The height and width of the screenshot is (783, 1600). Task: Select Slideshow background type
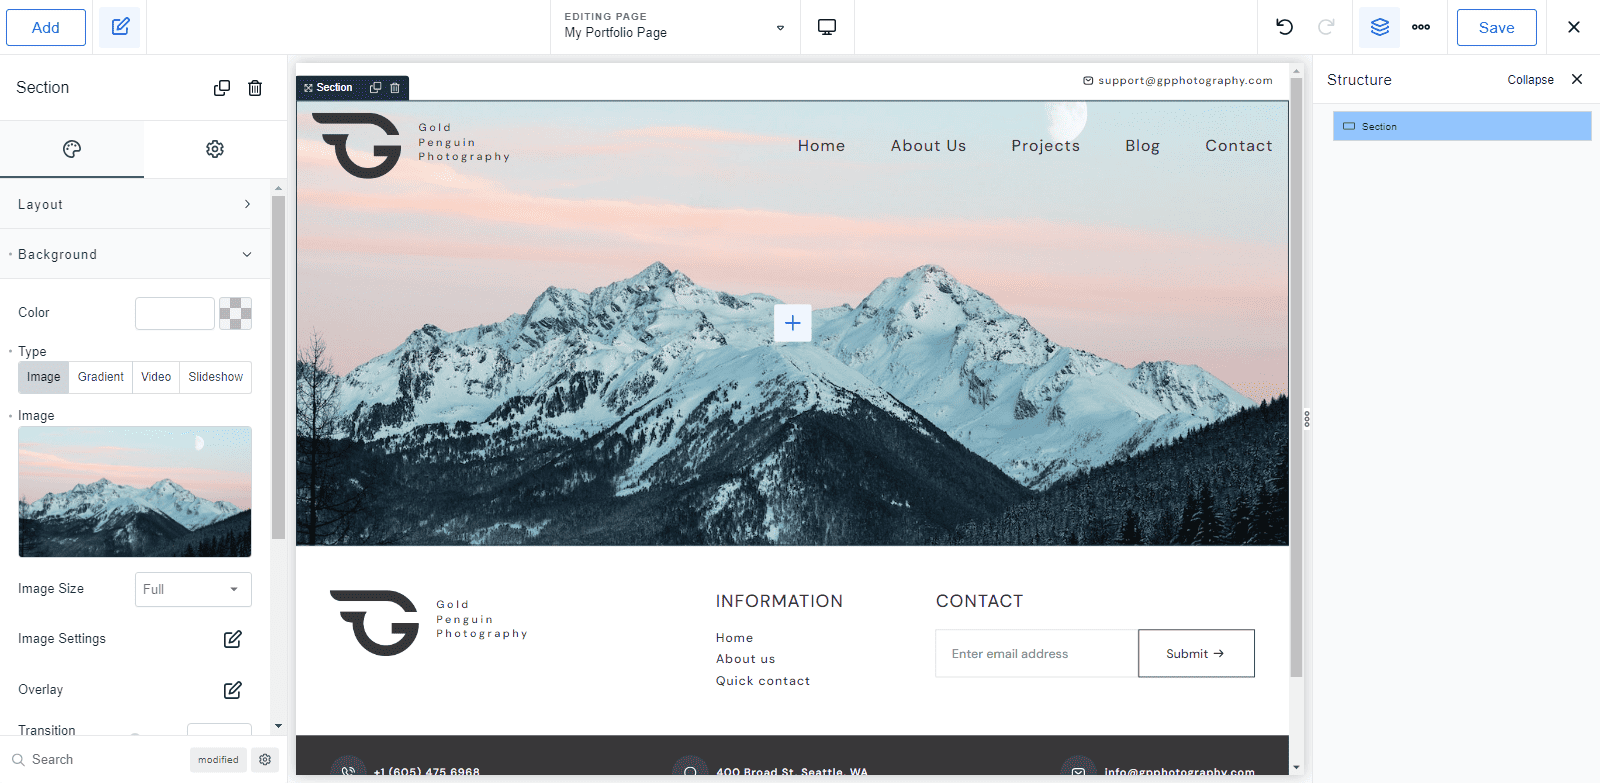click(x=215, y=377)
